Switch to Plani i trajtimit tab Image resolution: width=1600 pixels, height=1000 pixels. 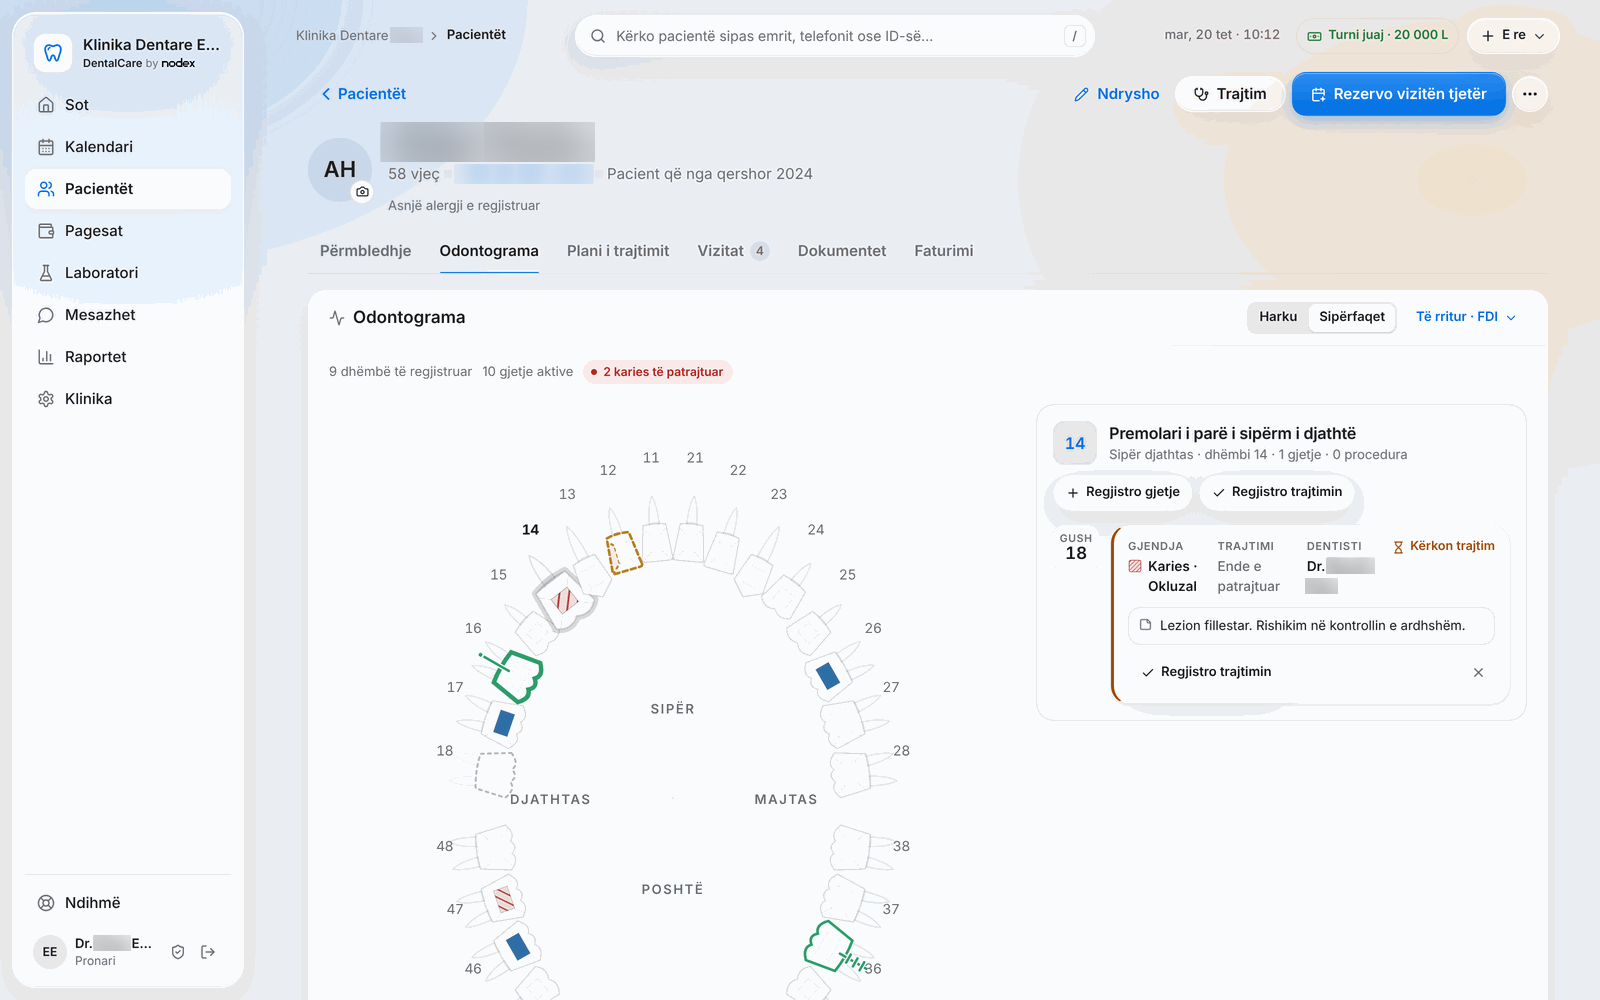coord(618,251)
